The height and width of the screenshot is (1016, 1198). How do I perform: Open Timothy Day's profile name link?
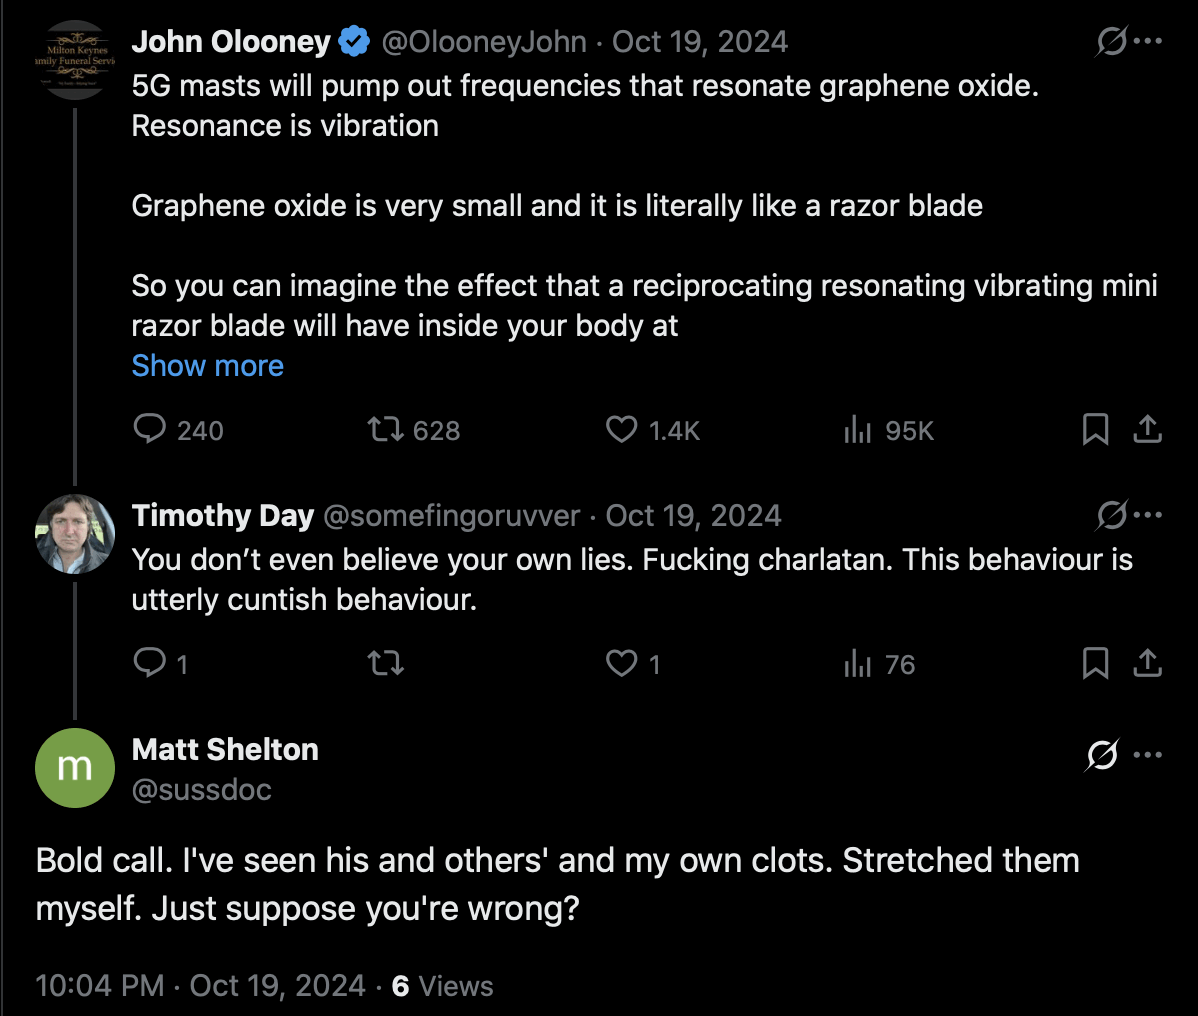(x=223, y=516)
